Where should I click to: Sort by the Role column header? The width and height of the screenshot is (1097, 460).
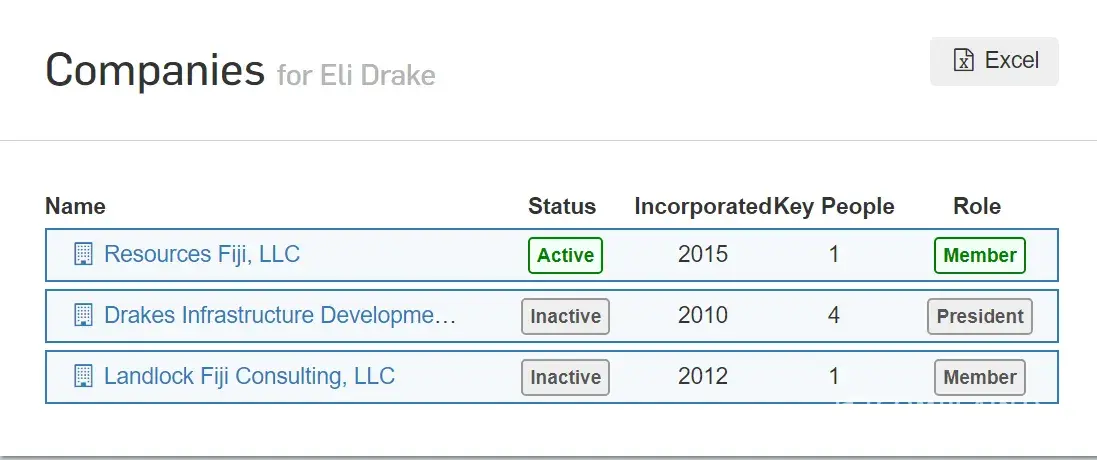[x=977, y=207]
